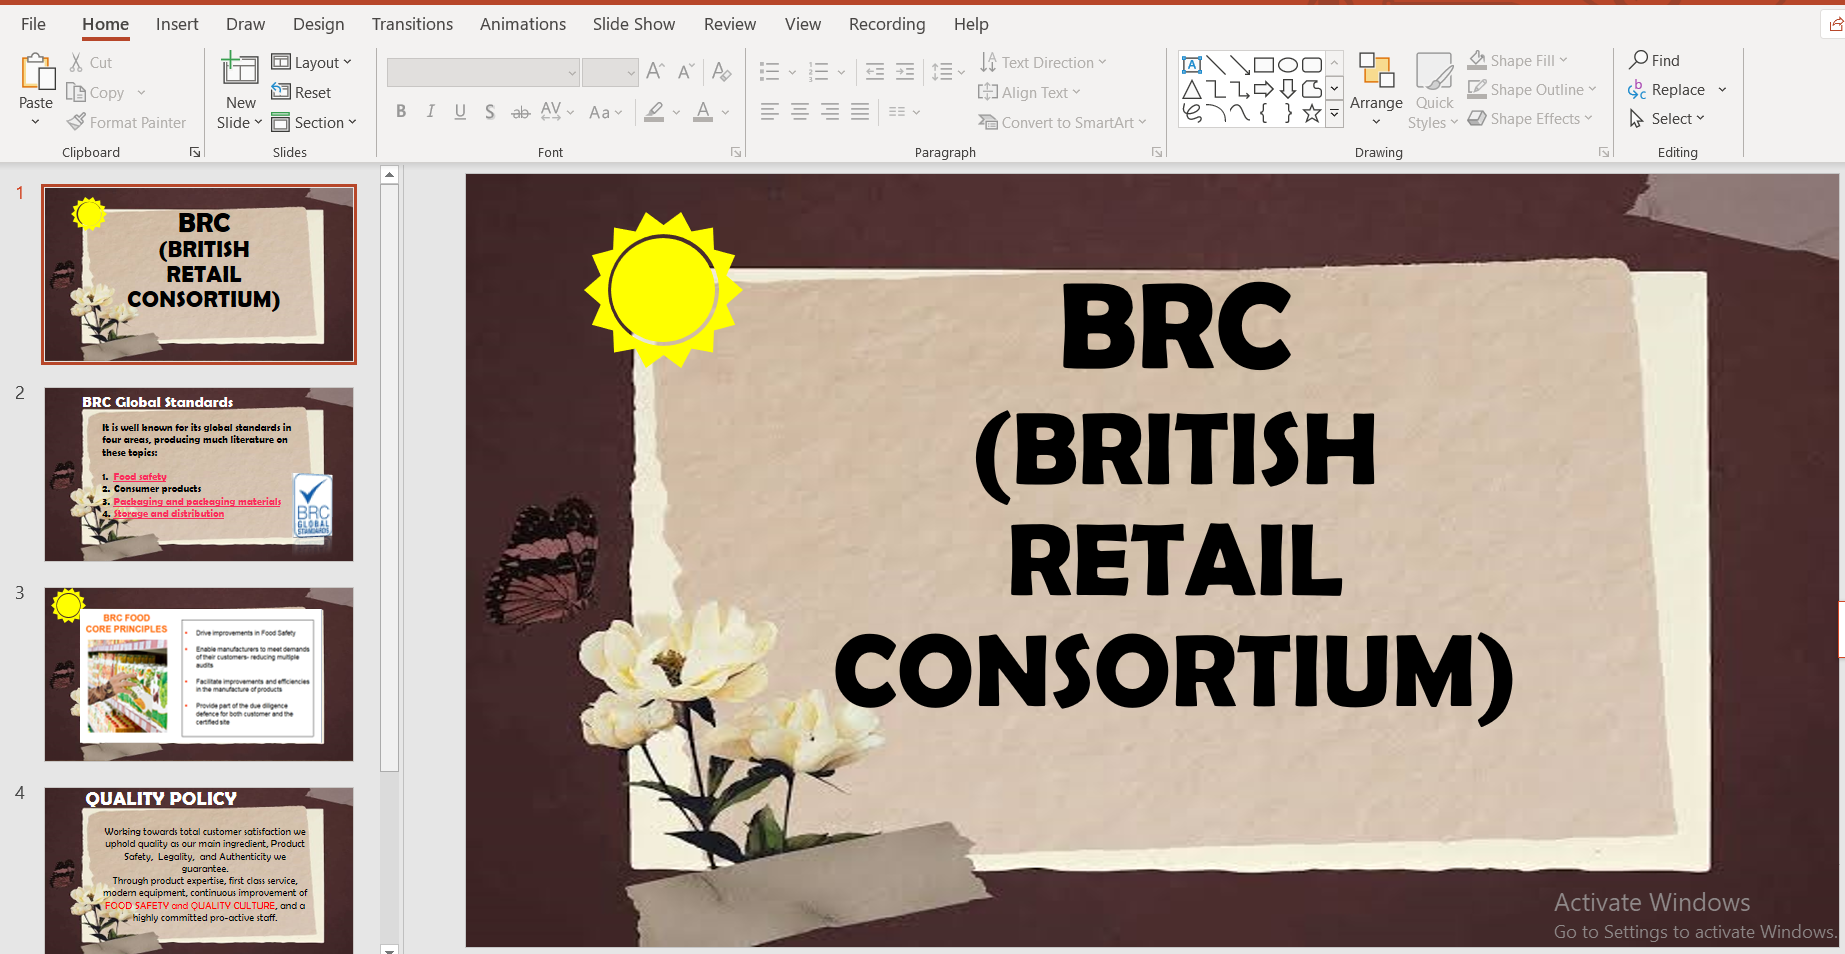The image size is (1845, 954).
Task: Open Shape Effects options
Action: [x=1530, y=118]
